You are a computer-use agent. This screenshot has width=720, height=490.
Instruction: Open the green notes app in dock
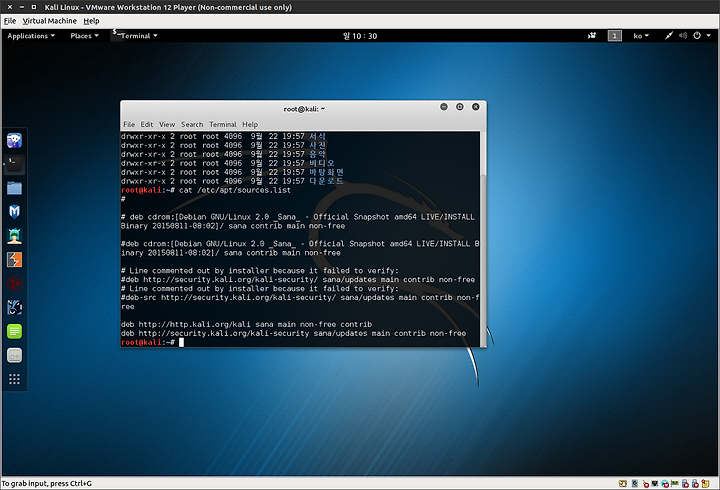point(14,331)
